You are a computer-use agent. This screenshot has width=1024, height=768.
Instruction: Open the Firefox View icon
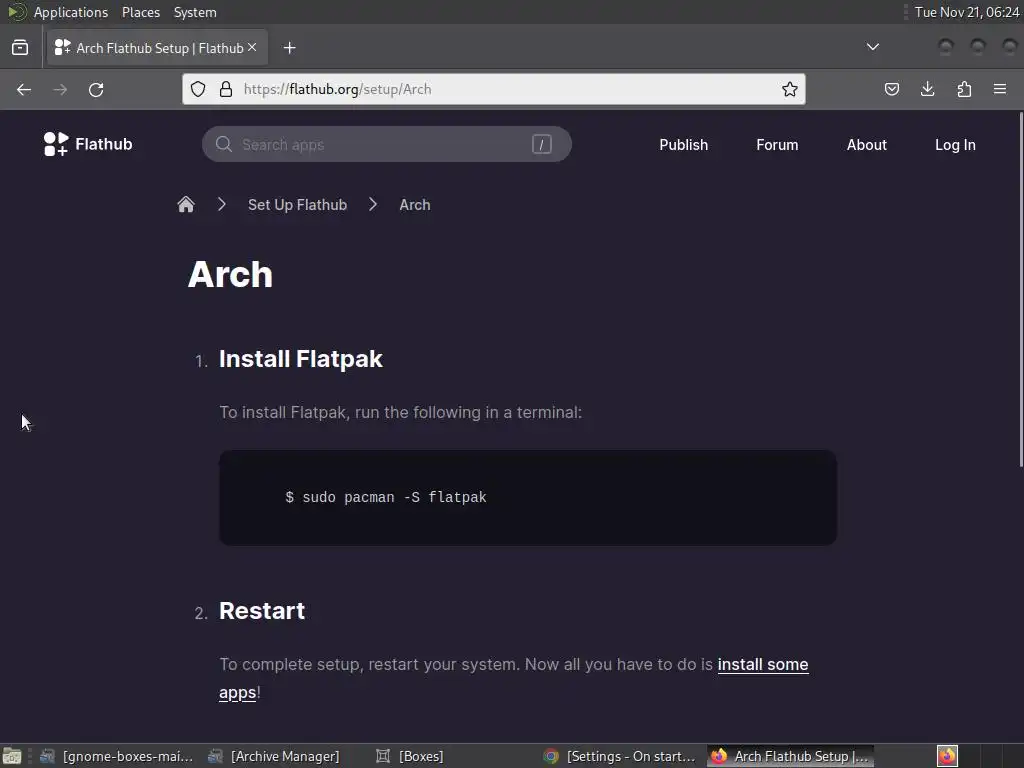(20, 48)
